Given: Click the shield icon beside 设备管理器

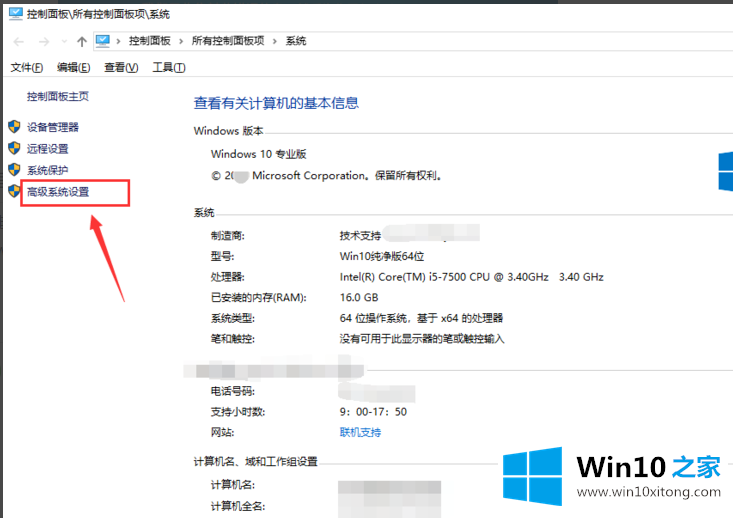Looking at the screenshot, I should [14, 126].
